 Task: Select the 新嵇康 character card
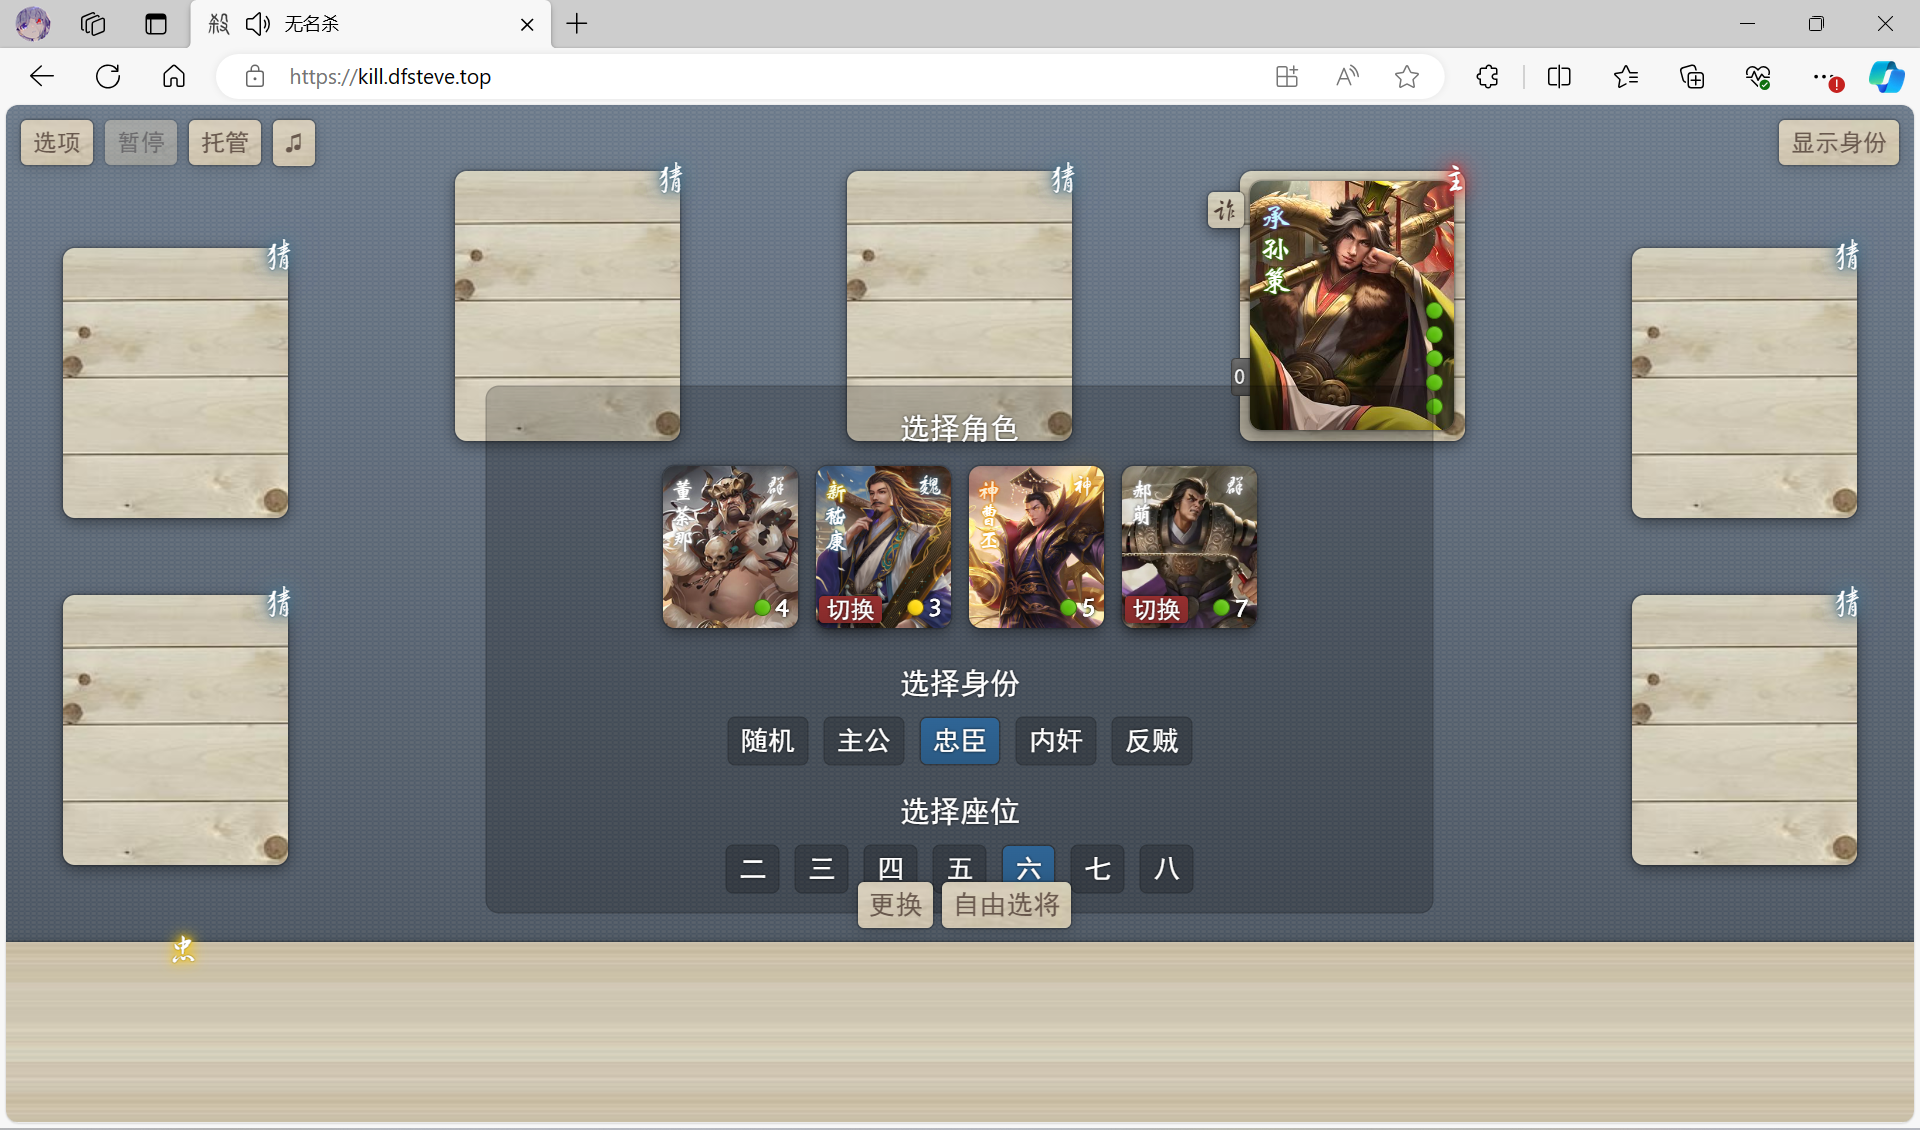(883, 547)
